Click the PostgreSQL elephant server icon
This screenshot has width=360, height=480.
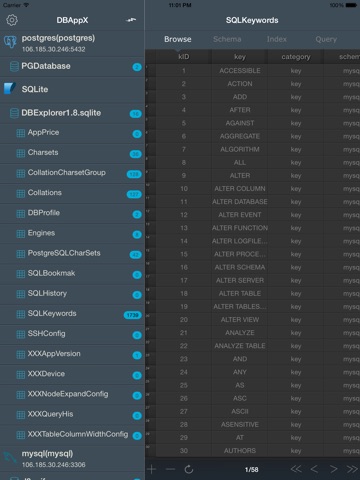(x=10, y=42)
